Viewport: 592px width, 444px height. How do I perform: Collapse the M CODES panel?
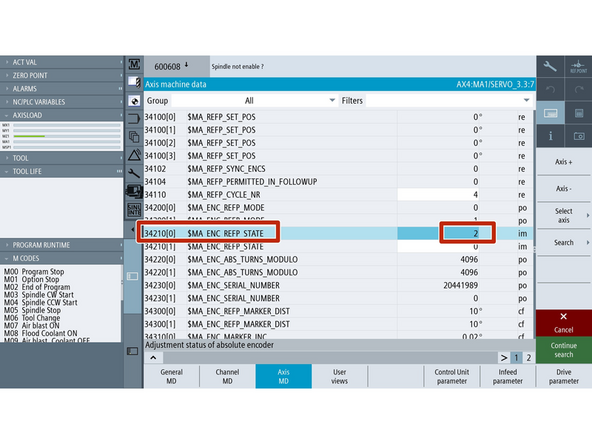[x=61, y=258]
